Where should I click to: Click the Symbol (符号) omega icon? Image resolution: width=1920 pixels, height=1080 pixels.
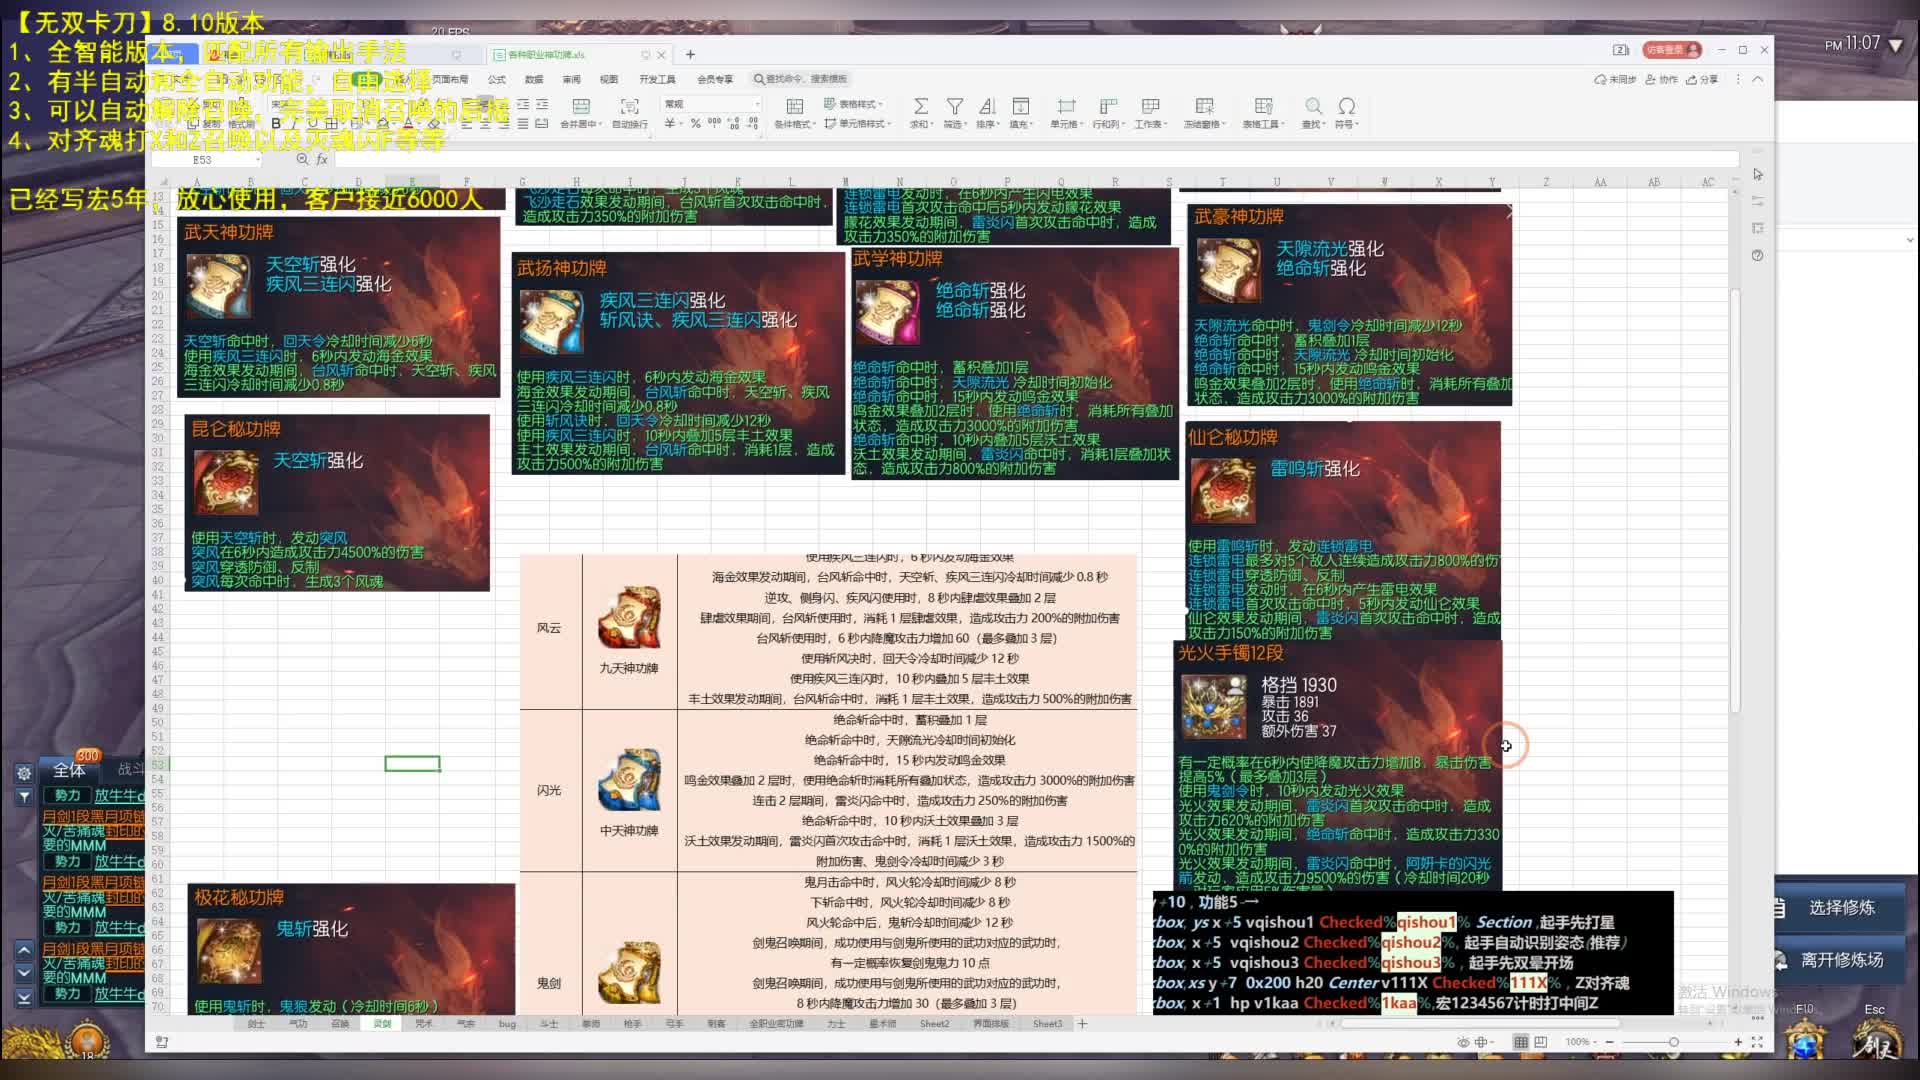click(x=1347, y=107)
